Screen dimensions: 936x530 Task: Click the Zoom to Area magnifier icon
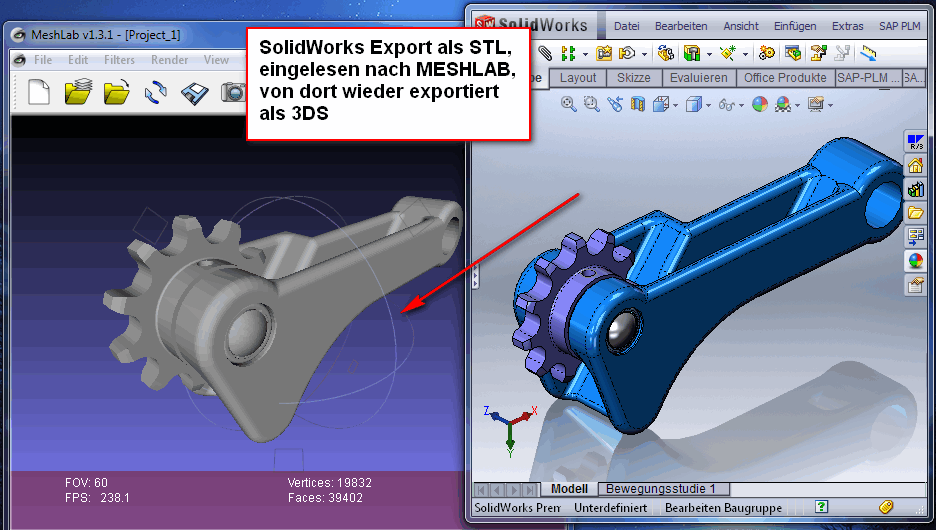point(591,104)
